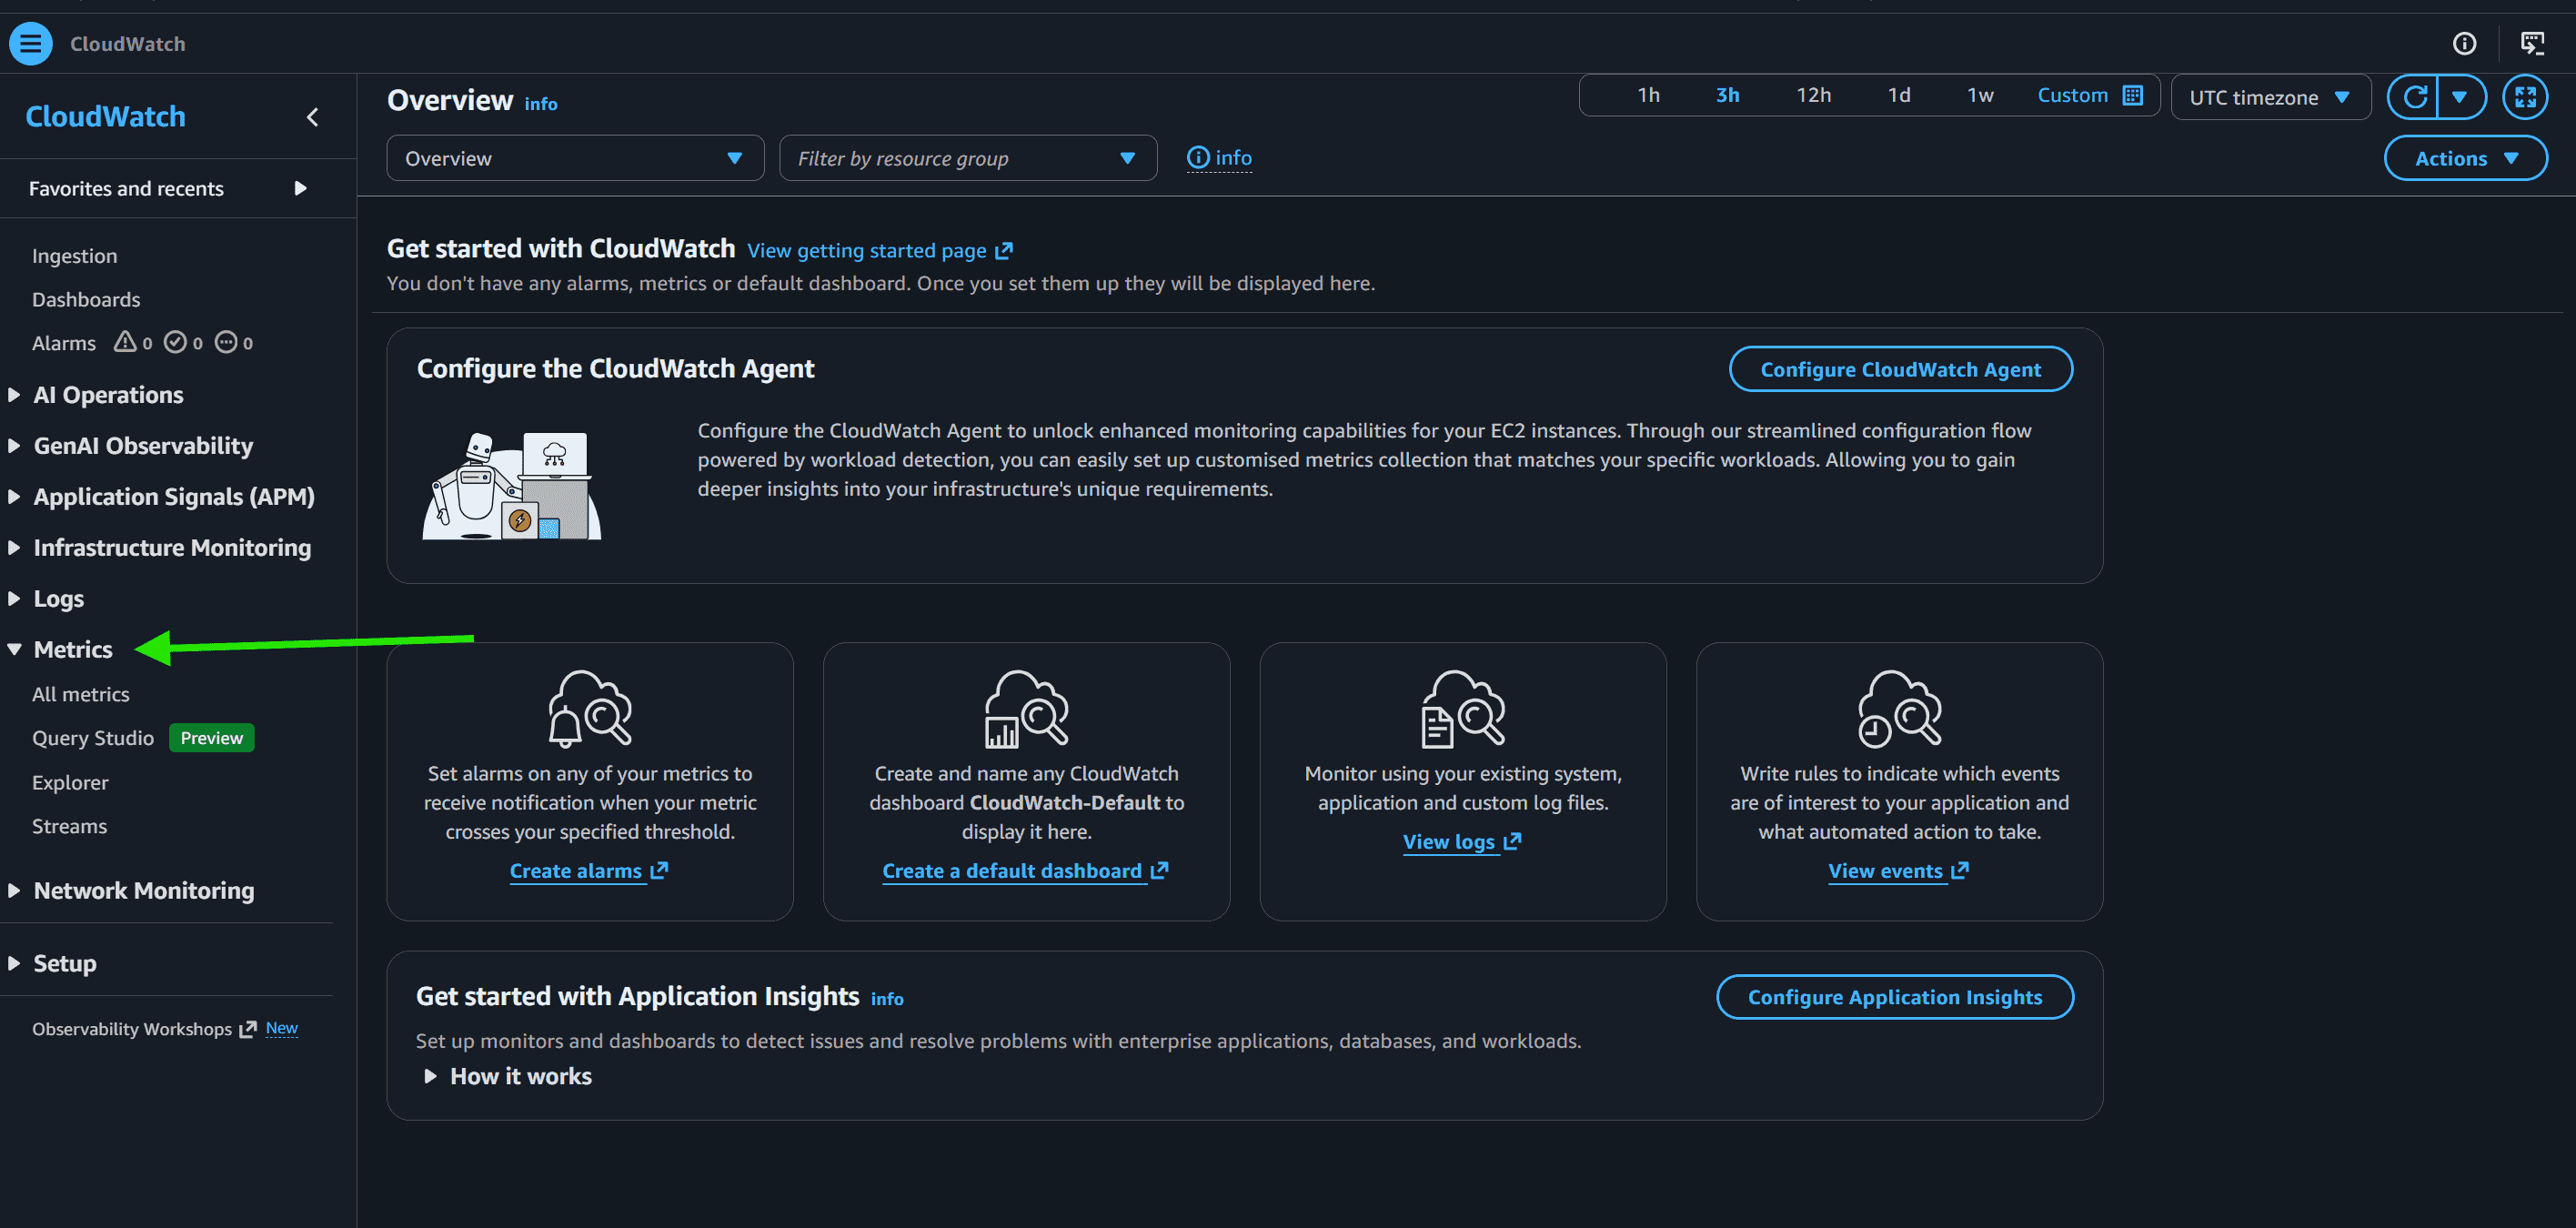Collapse sidebar with the left chevron icon

click(313, 117)
